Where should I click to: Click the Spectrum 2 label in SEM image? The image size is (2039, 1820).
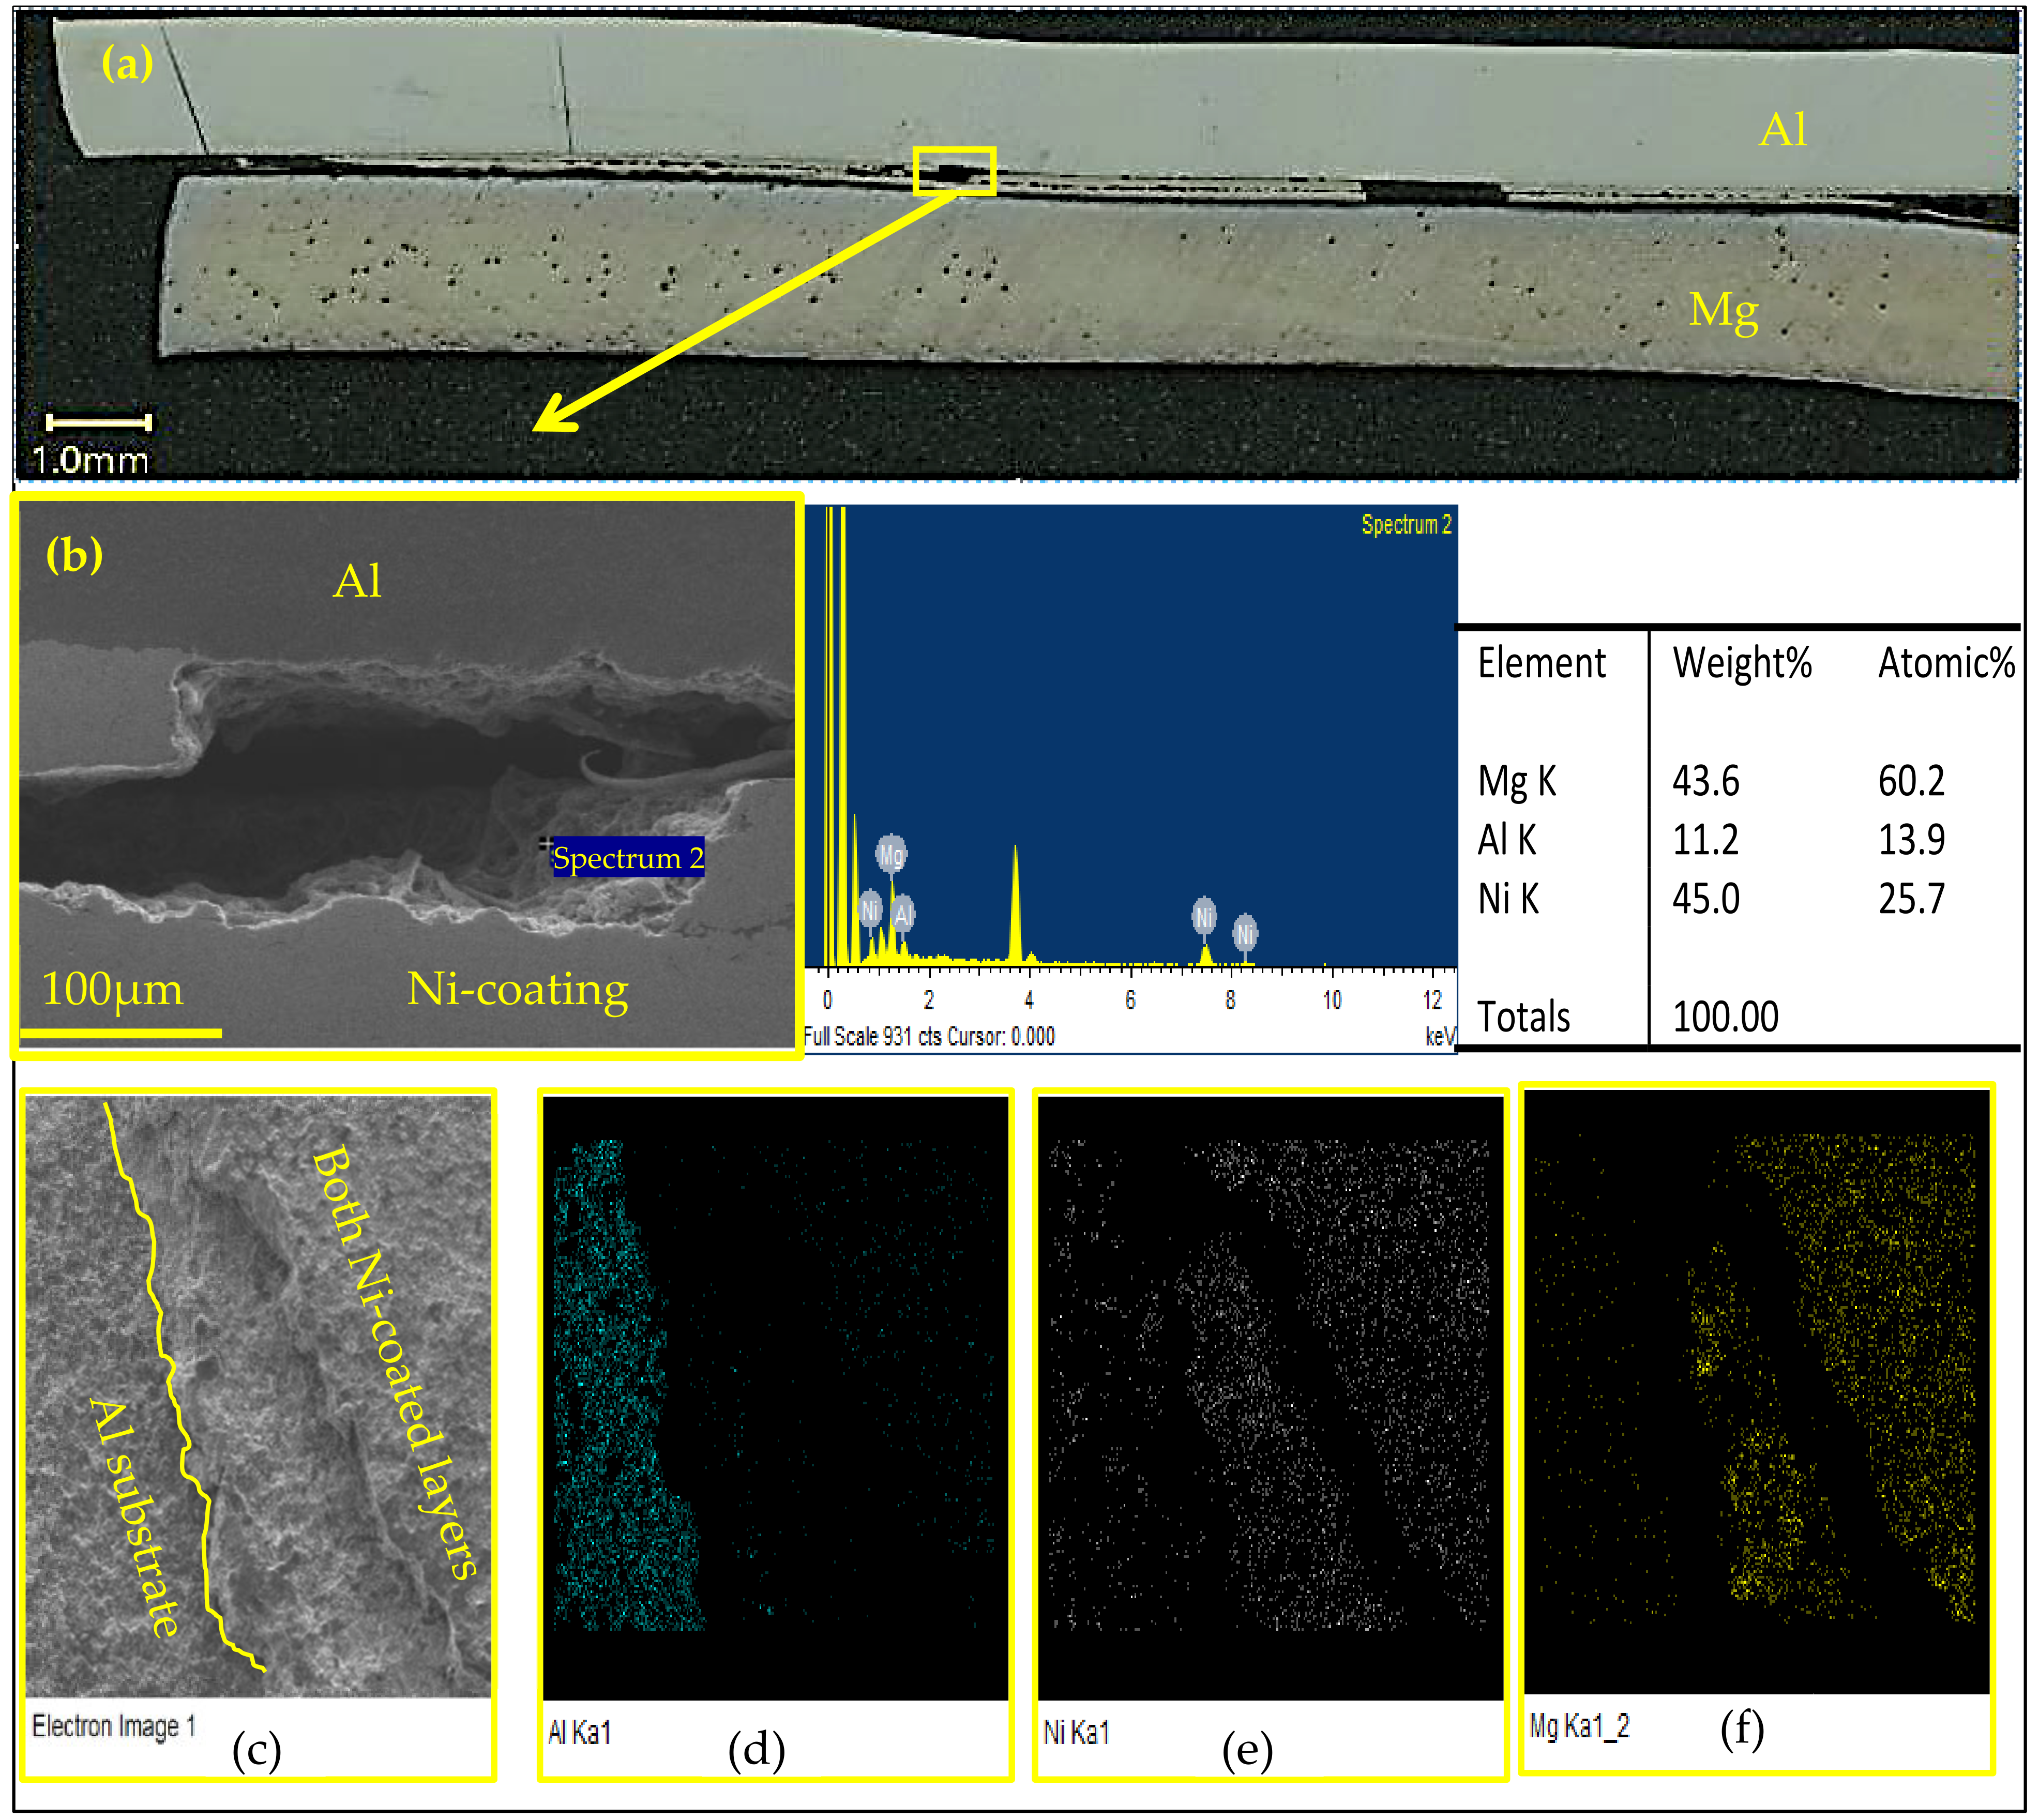point(628,858)
